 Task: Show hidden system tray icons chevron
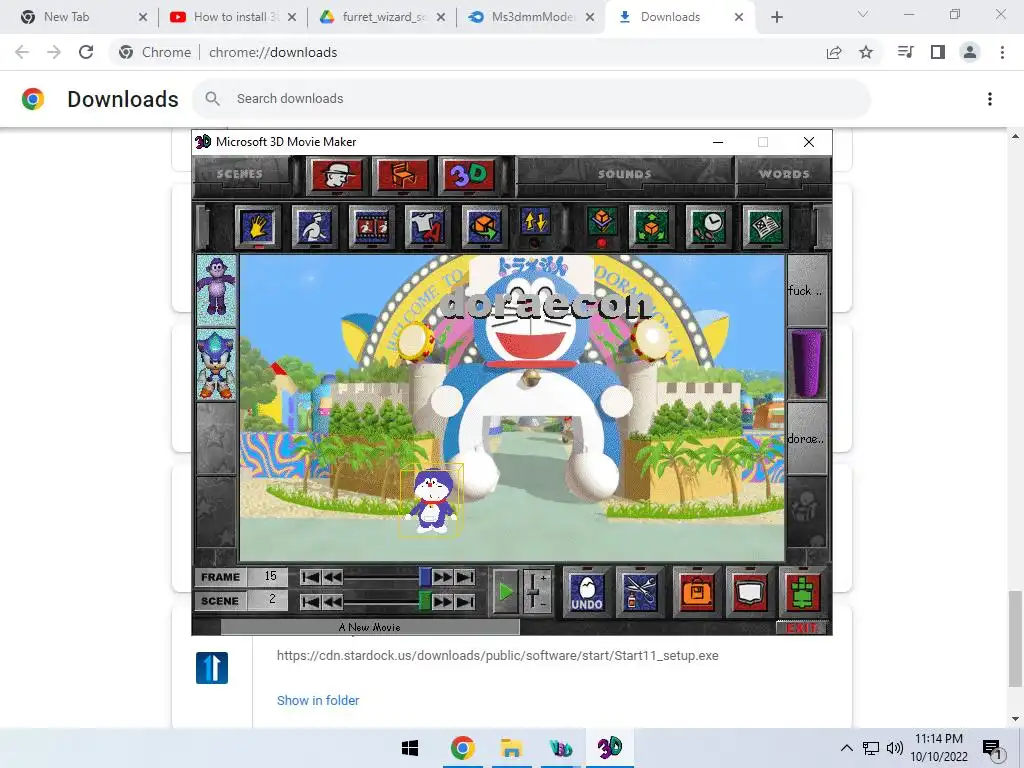pos(846,748)
